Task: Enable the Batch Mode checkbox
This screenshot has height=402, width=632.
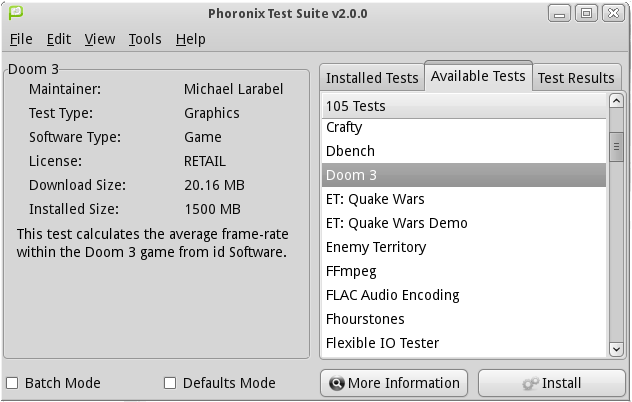Action: [12, 383]
